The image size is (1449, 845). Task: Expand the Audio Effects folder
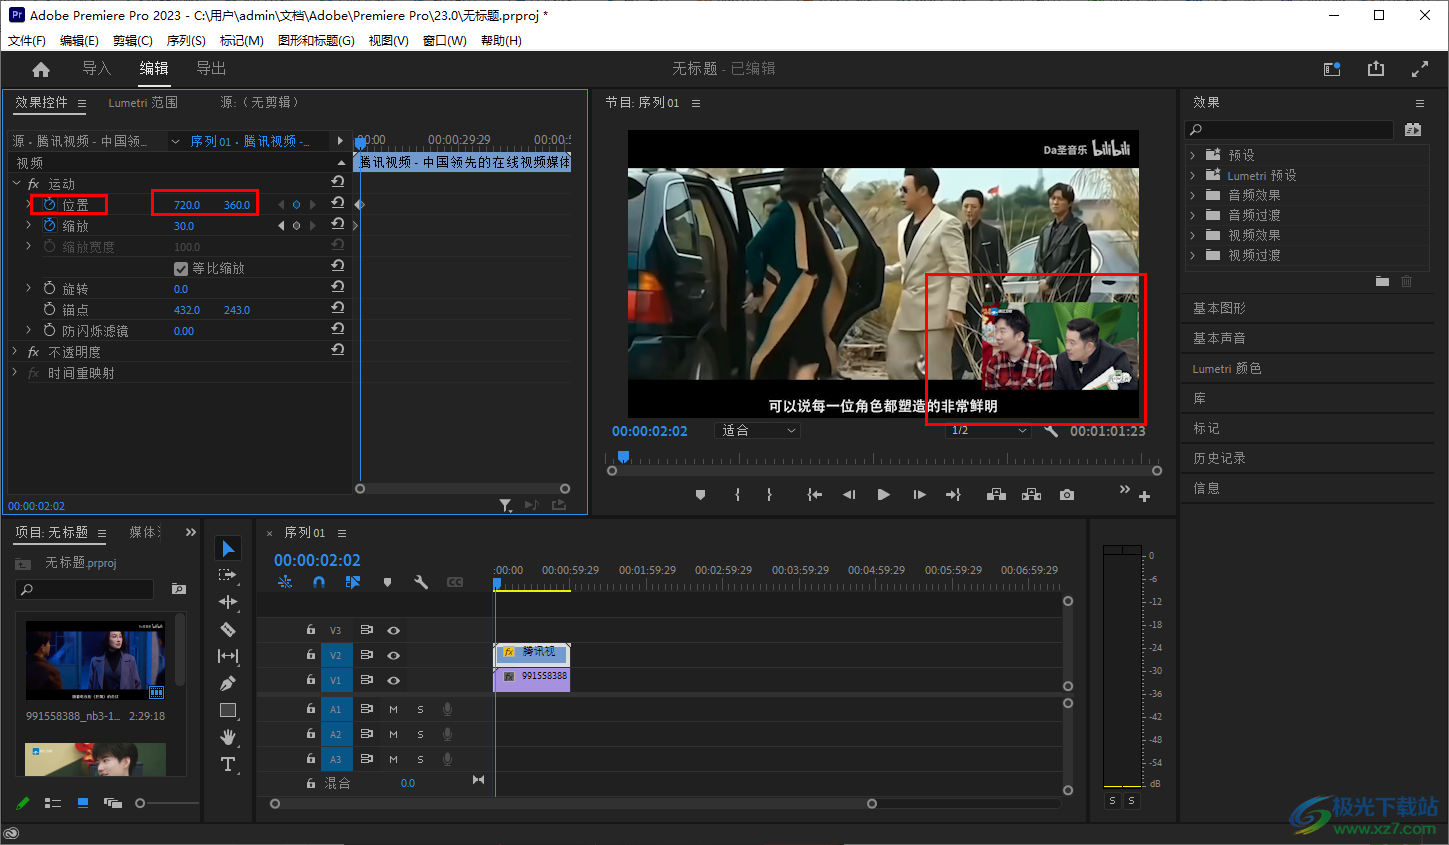click(1193, 195)
